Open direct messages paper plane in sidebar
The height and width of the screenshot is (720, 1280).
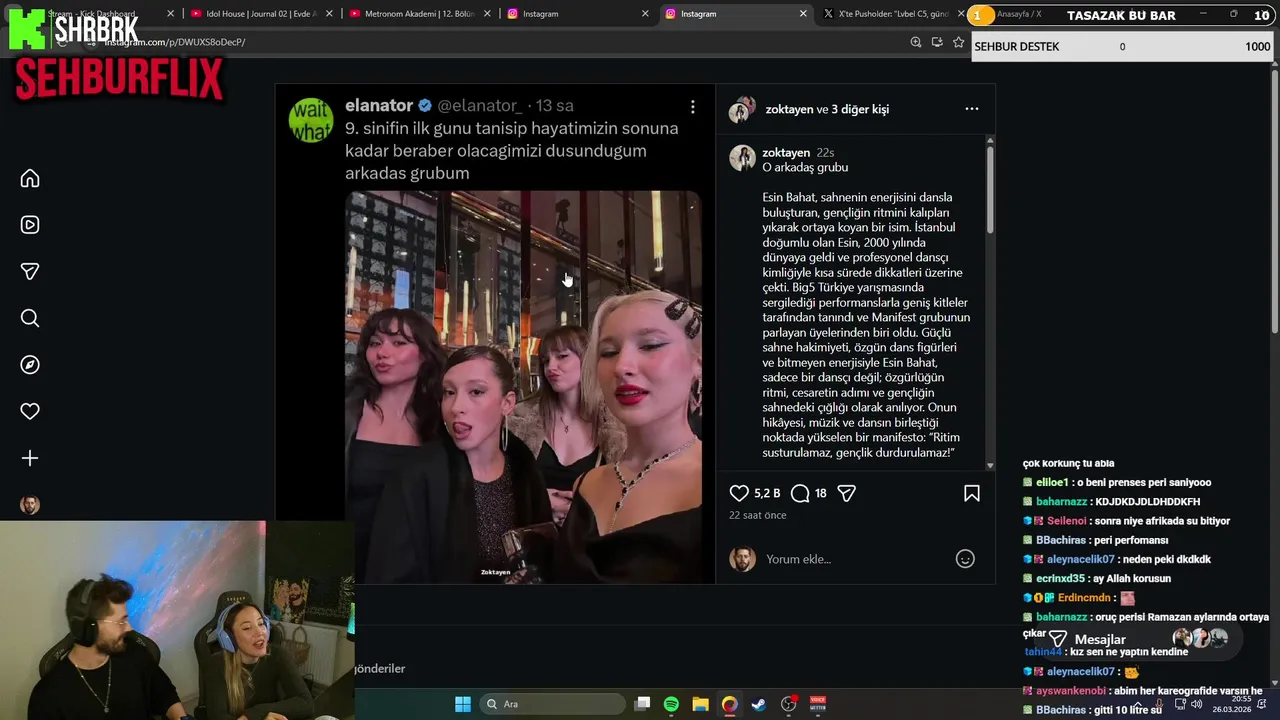(30, 271)
